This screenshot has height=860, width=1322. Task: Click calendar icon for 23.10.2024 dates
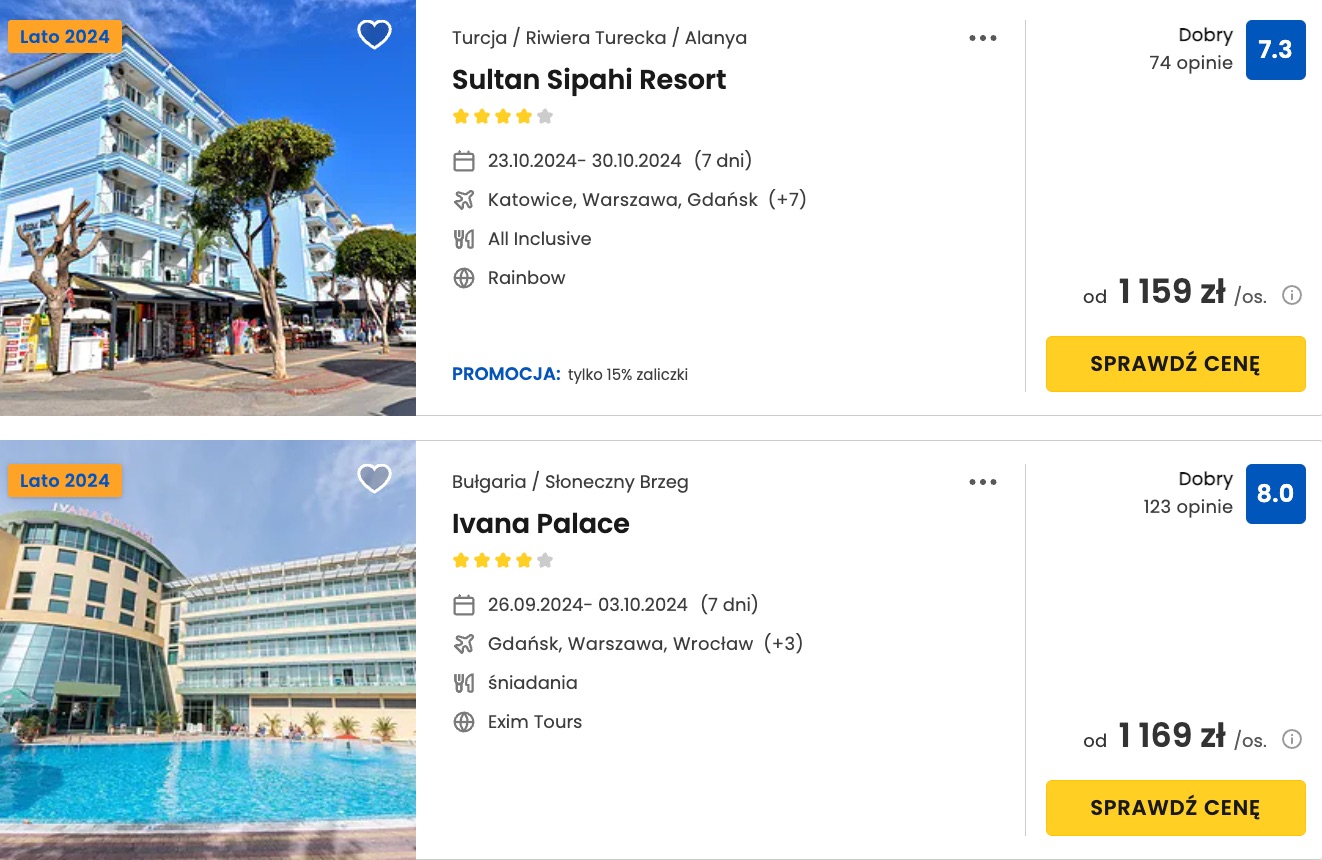(464, 161)
